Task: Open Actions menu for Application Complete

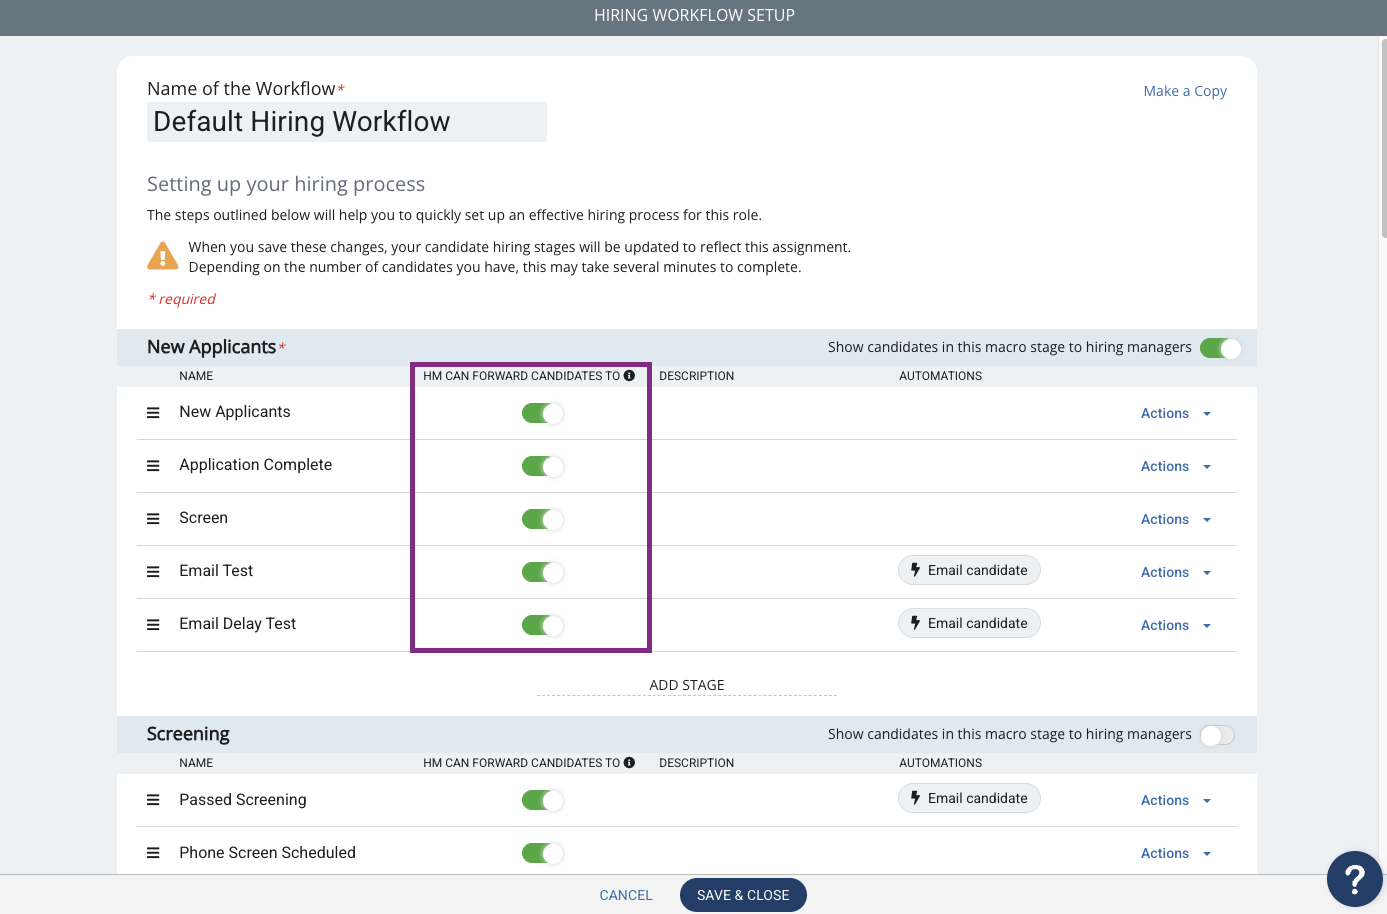Action: (x=1176, y=466)
